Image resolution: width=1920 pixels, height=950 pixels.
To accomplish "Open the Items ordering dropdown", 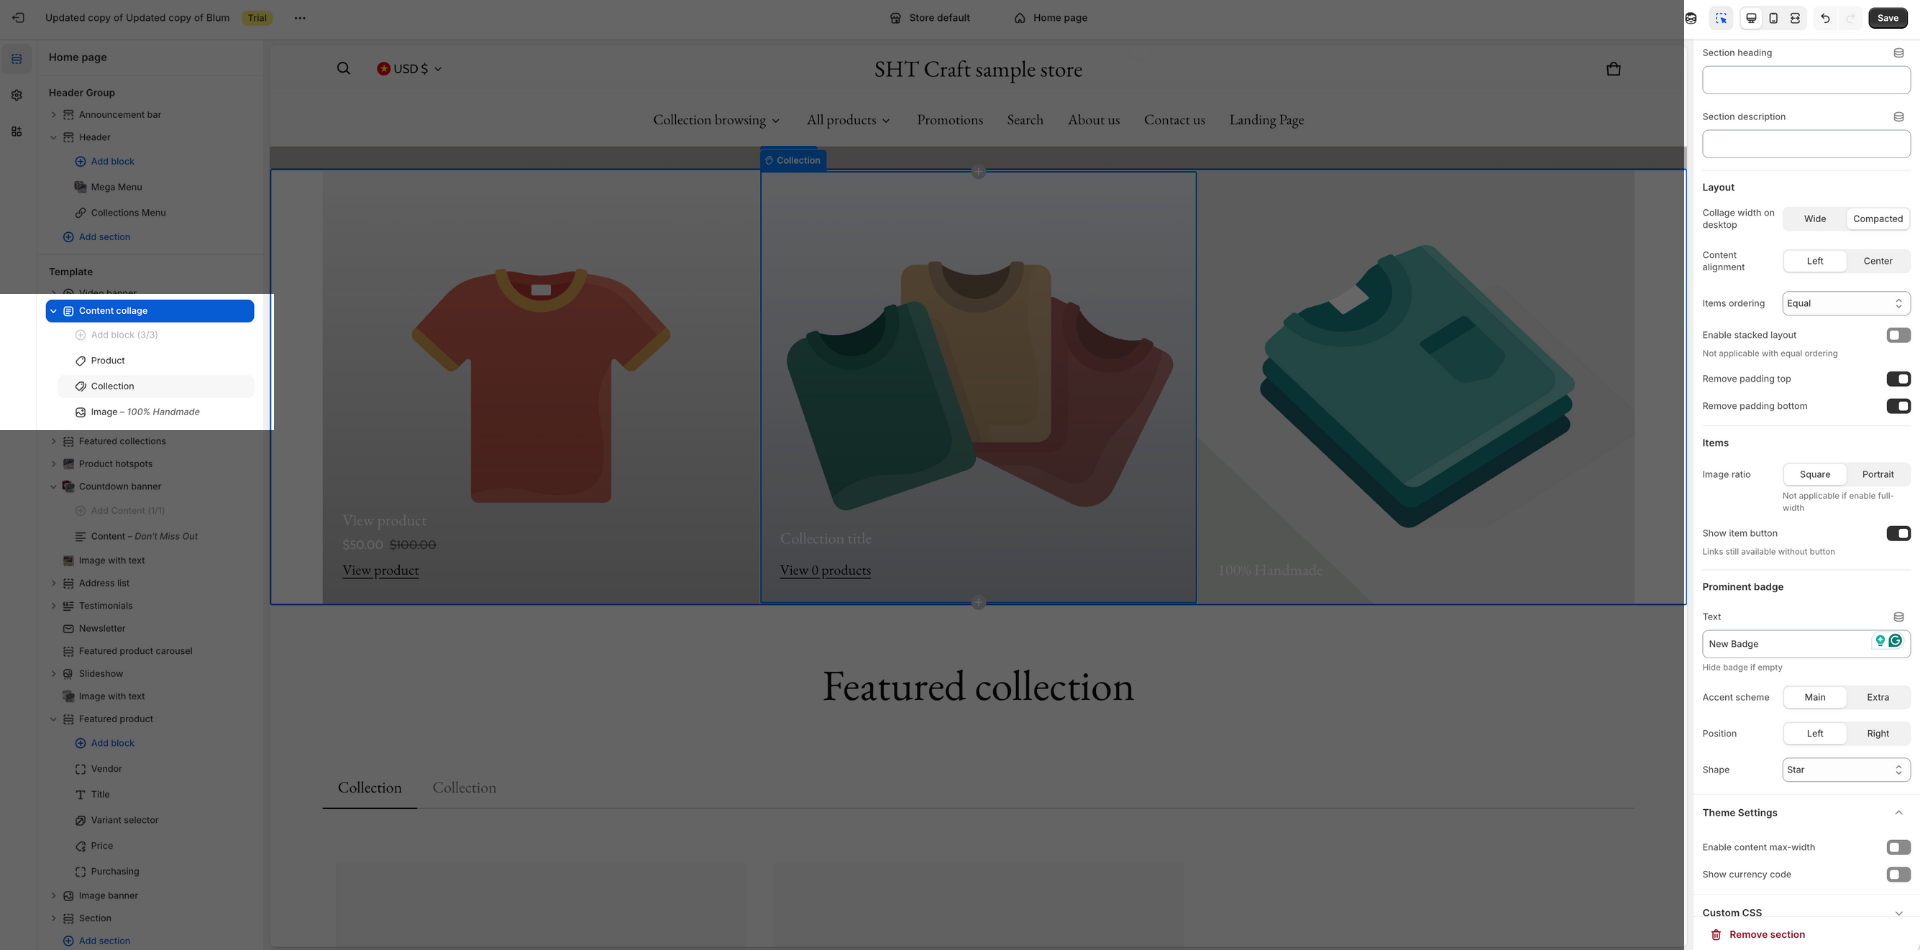I will (x=1845, y=303).
